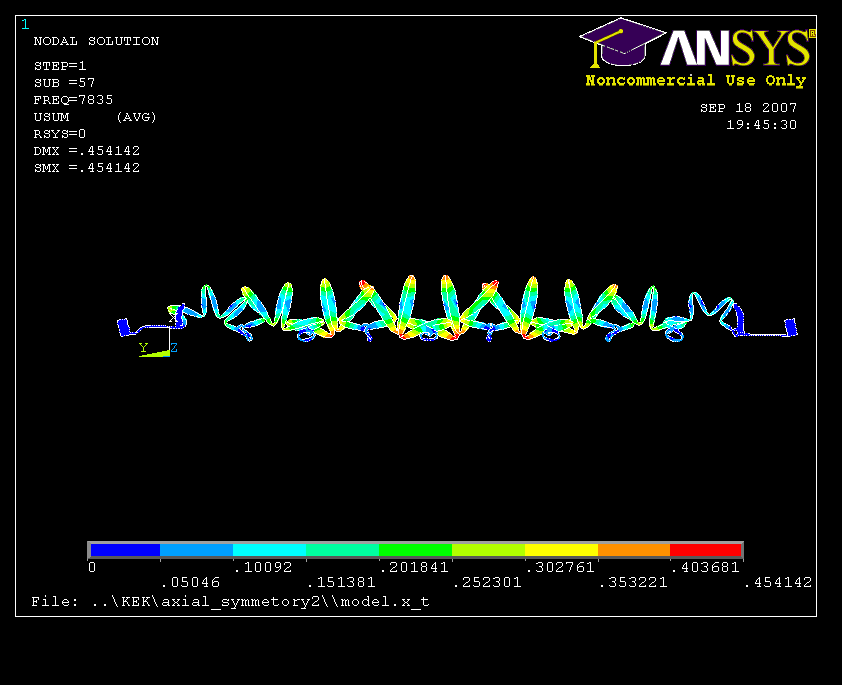Click the Noncommercial Use Only text

tap(696, 81)
